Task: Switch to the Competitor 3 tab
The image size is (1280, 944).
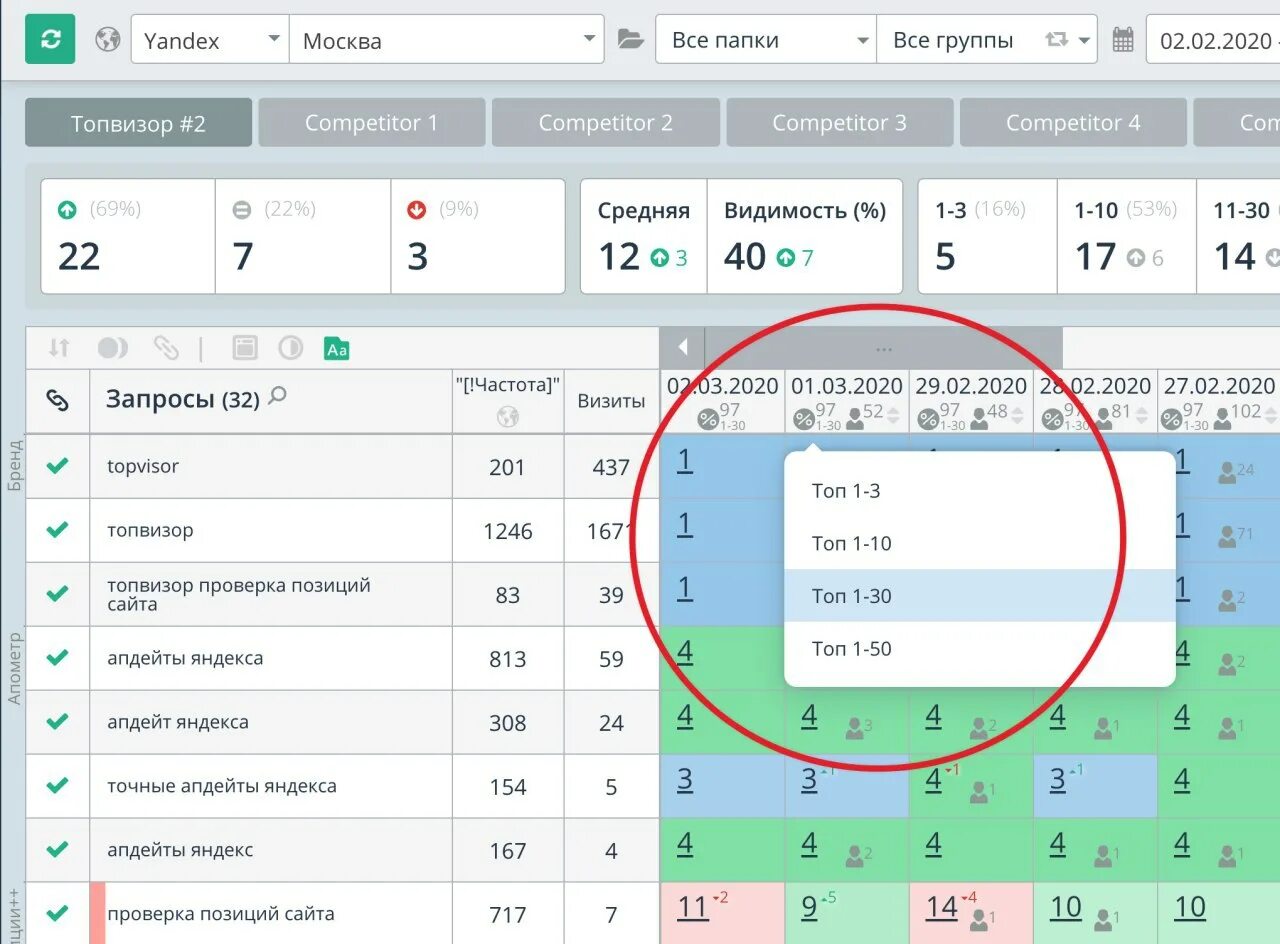Action: pyautogui.click(x=840, y=123)
